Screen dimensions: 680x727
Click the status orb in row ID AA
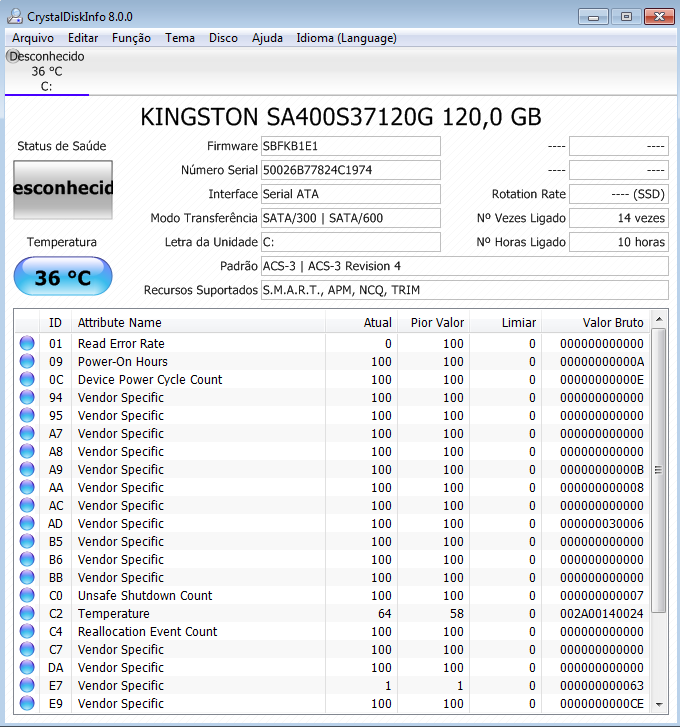(x=27, y=487)
